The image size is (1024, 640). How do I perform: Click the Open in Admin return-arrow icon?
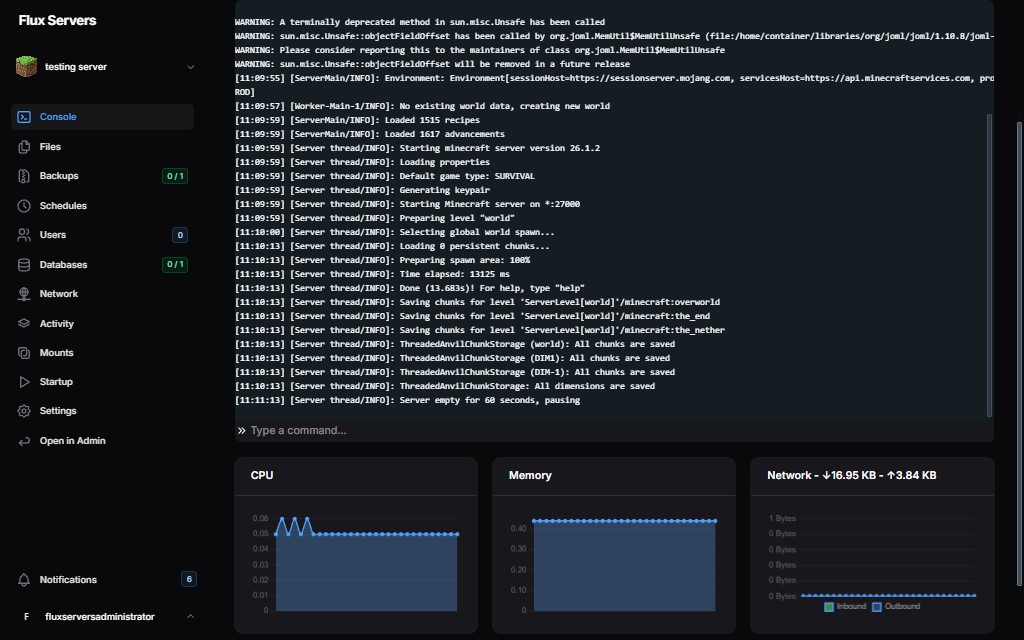tap(24, 441)
